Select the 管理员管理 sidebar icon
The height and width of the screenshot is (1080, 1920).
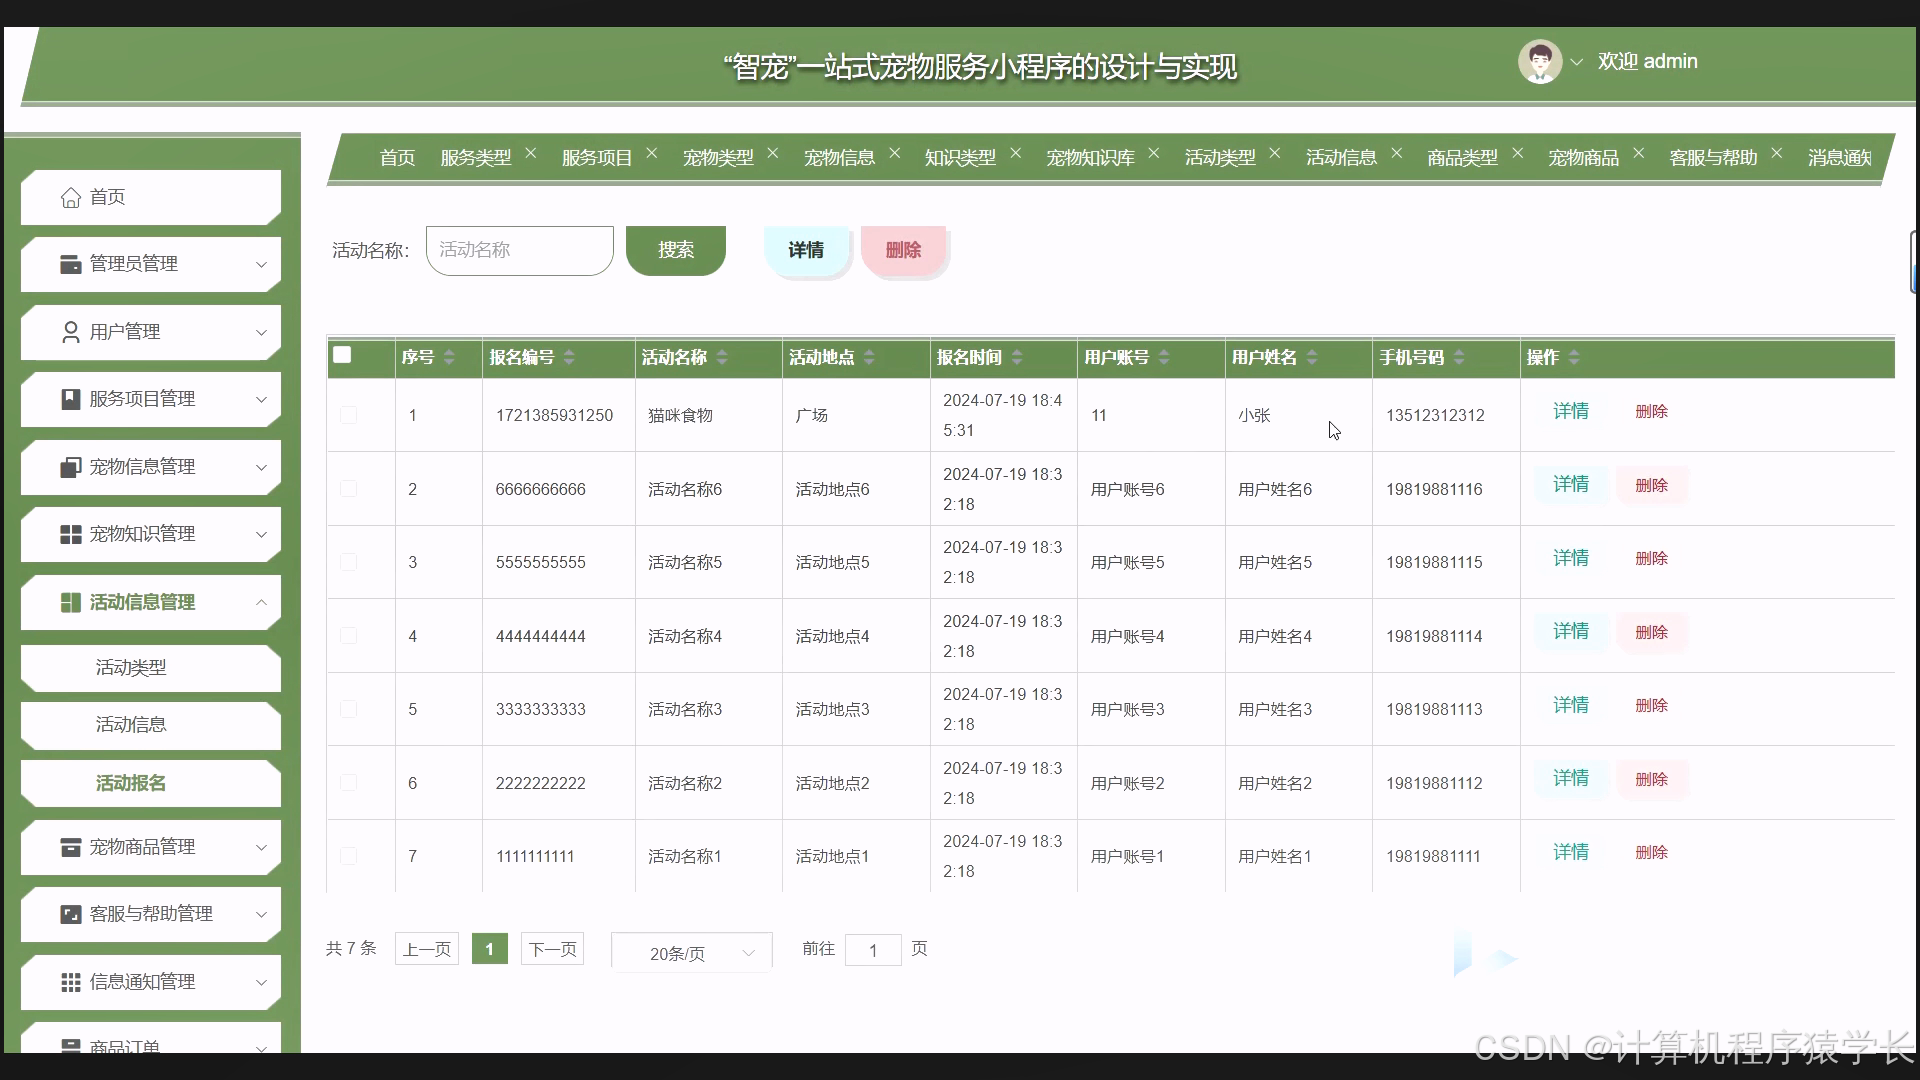point(69,264)
